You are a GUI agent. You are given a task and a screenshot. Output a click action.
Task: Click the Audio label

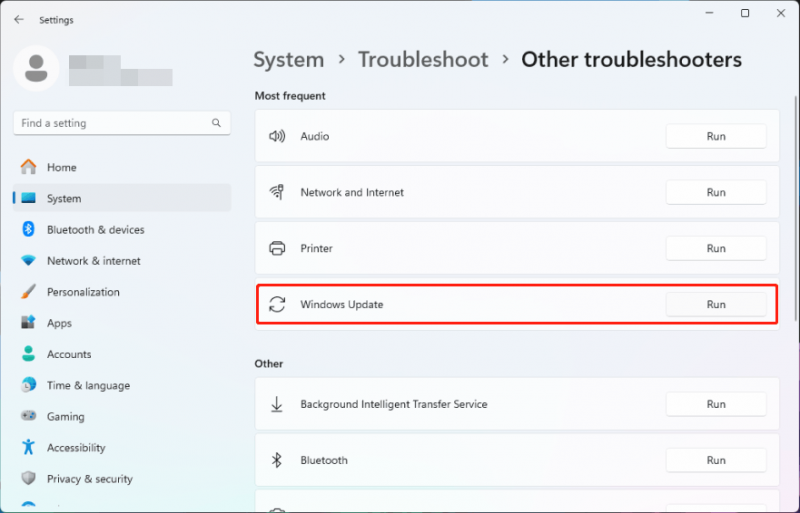(314, 136)
